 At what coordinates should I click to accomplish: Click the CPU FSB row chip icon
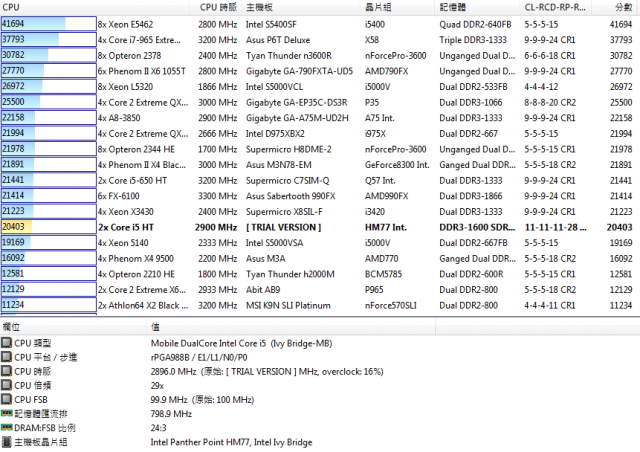6,399
